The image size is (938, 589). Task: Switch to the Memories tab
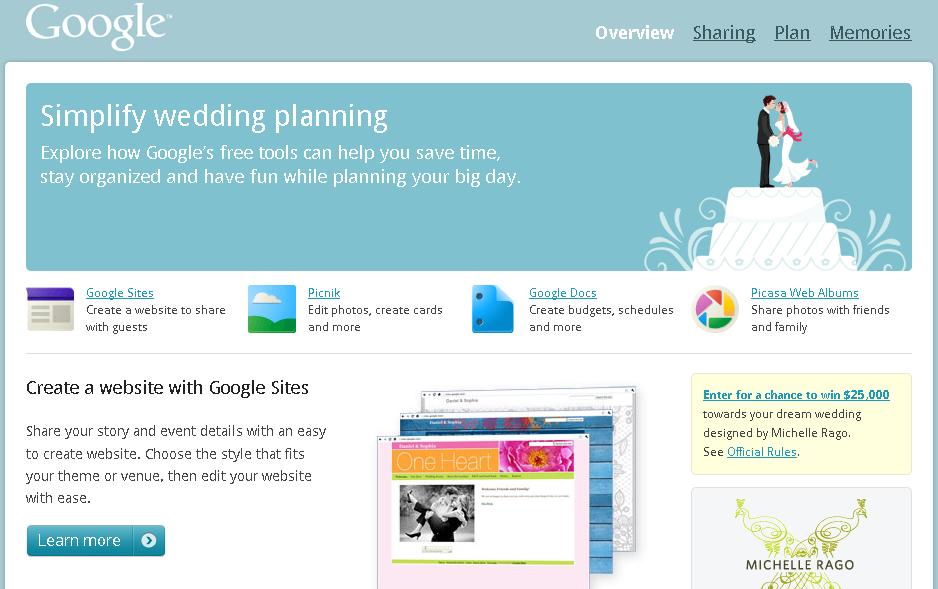[870, 32]
